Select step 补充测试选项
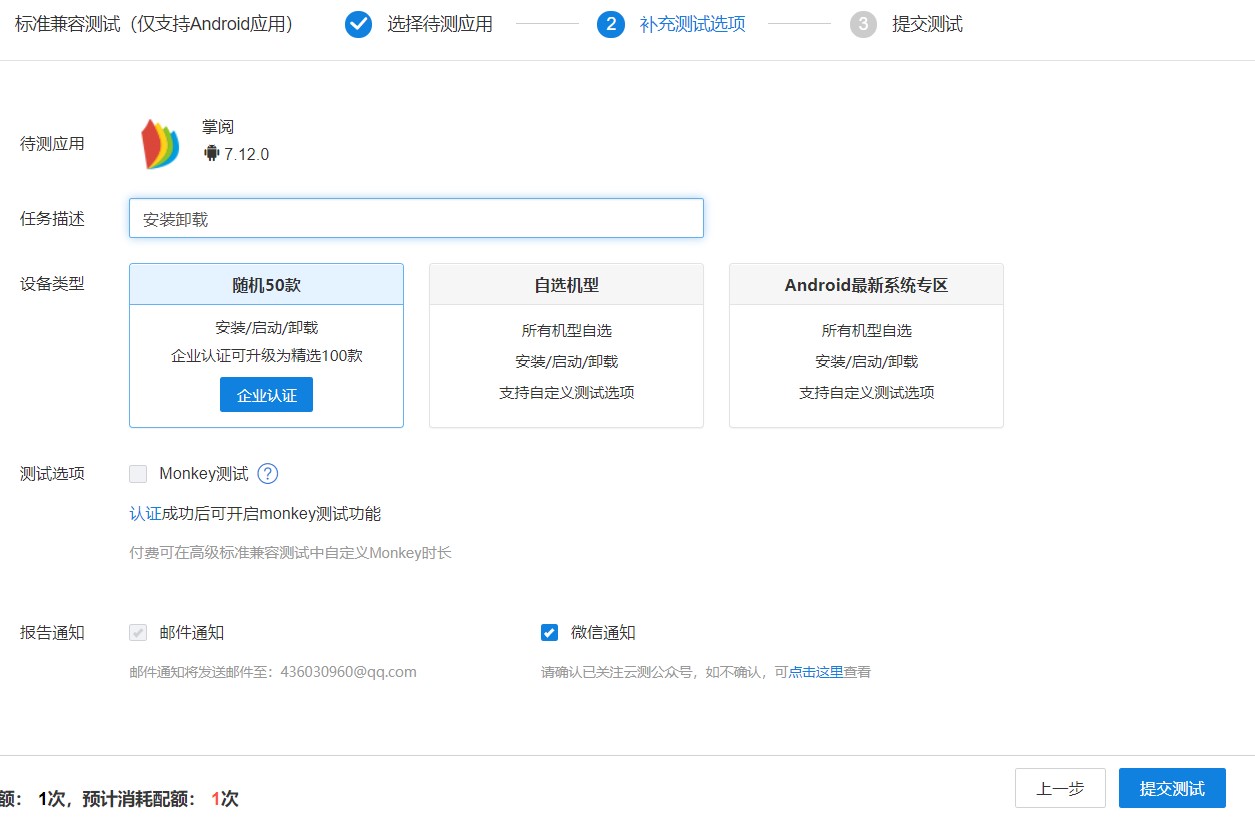 click(x=692, y=24)
